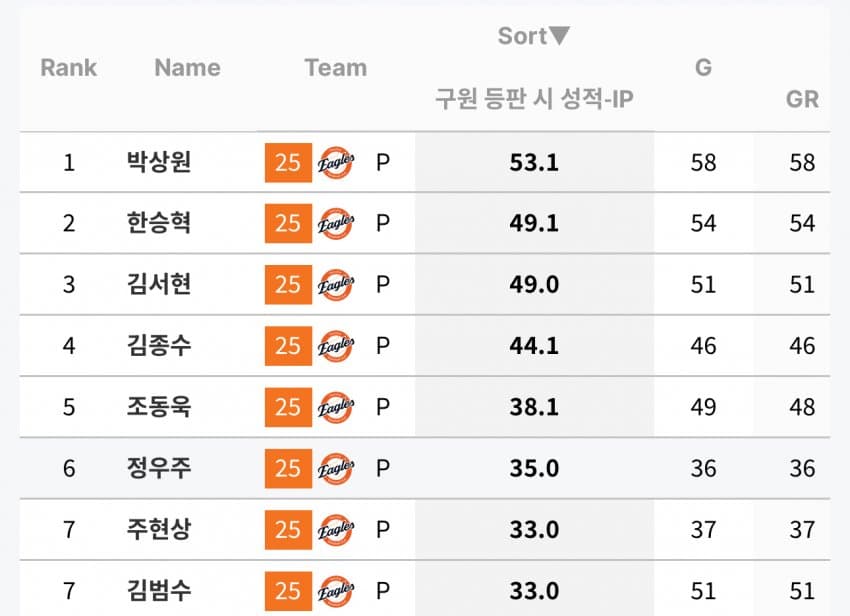Screen dimensions: 850x616
Task: Click Eagles logo in 정우주 row
Action: tap(335, 469)
